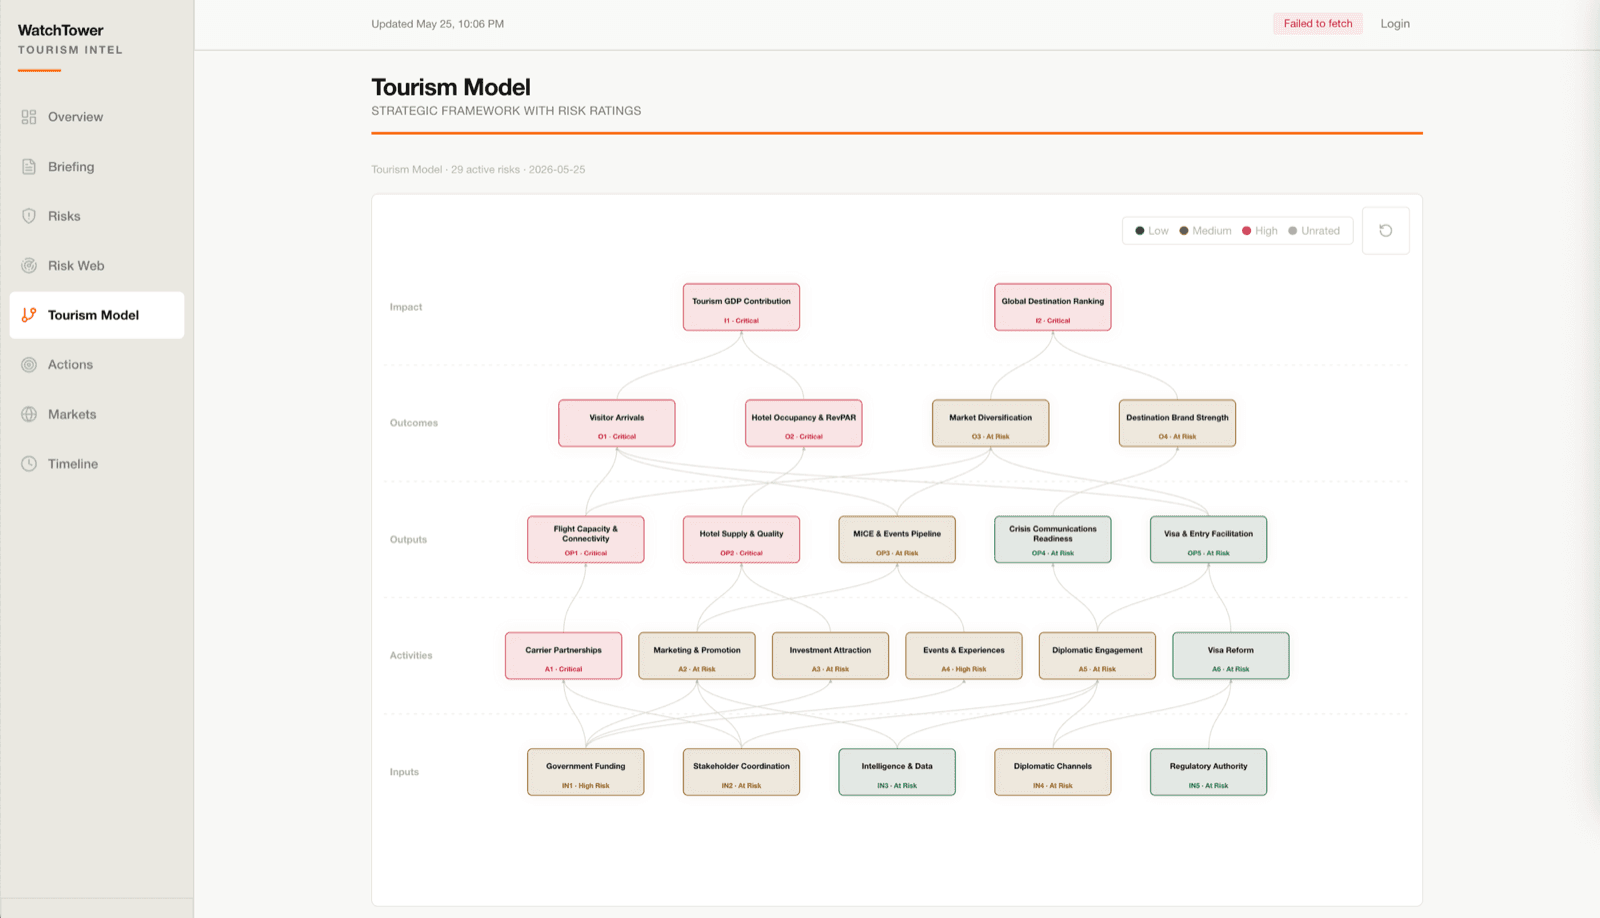Select the Market Diversification node
The width and height of the screenshot is (1600, 918).
(x=991, y=423)
